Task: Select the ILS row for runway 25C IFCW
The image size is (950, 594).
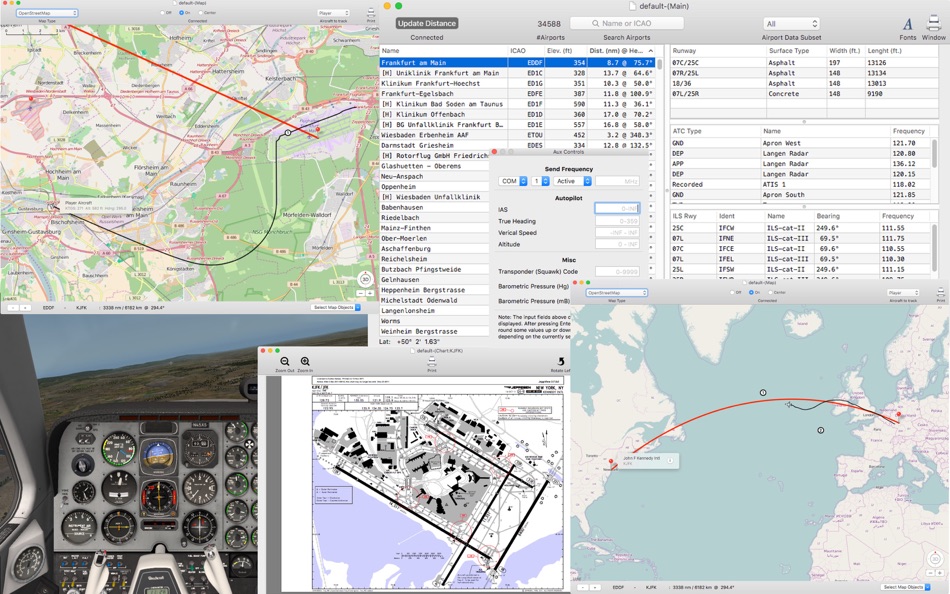Action: (800, 228)
